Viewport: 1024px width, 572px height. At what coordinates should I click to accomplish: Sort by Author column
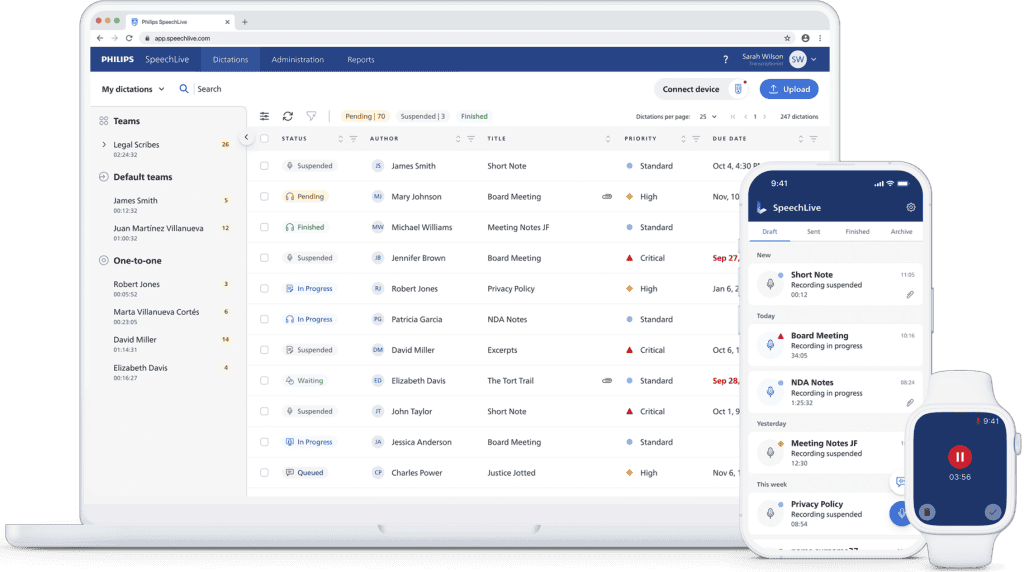[x=458, y=139]
